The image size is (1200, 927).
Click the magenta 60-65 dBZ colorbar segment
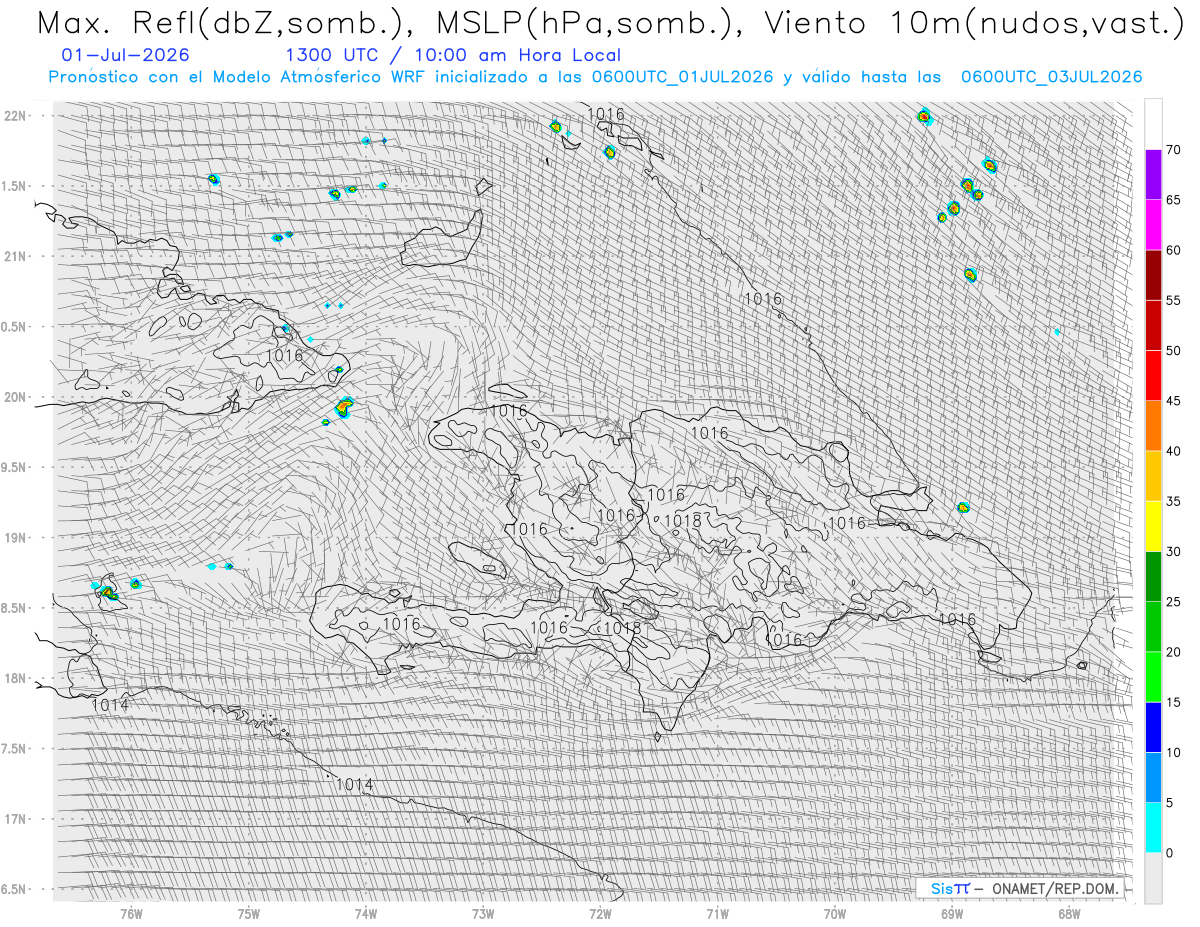(1153, 225)
